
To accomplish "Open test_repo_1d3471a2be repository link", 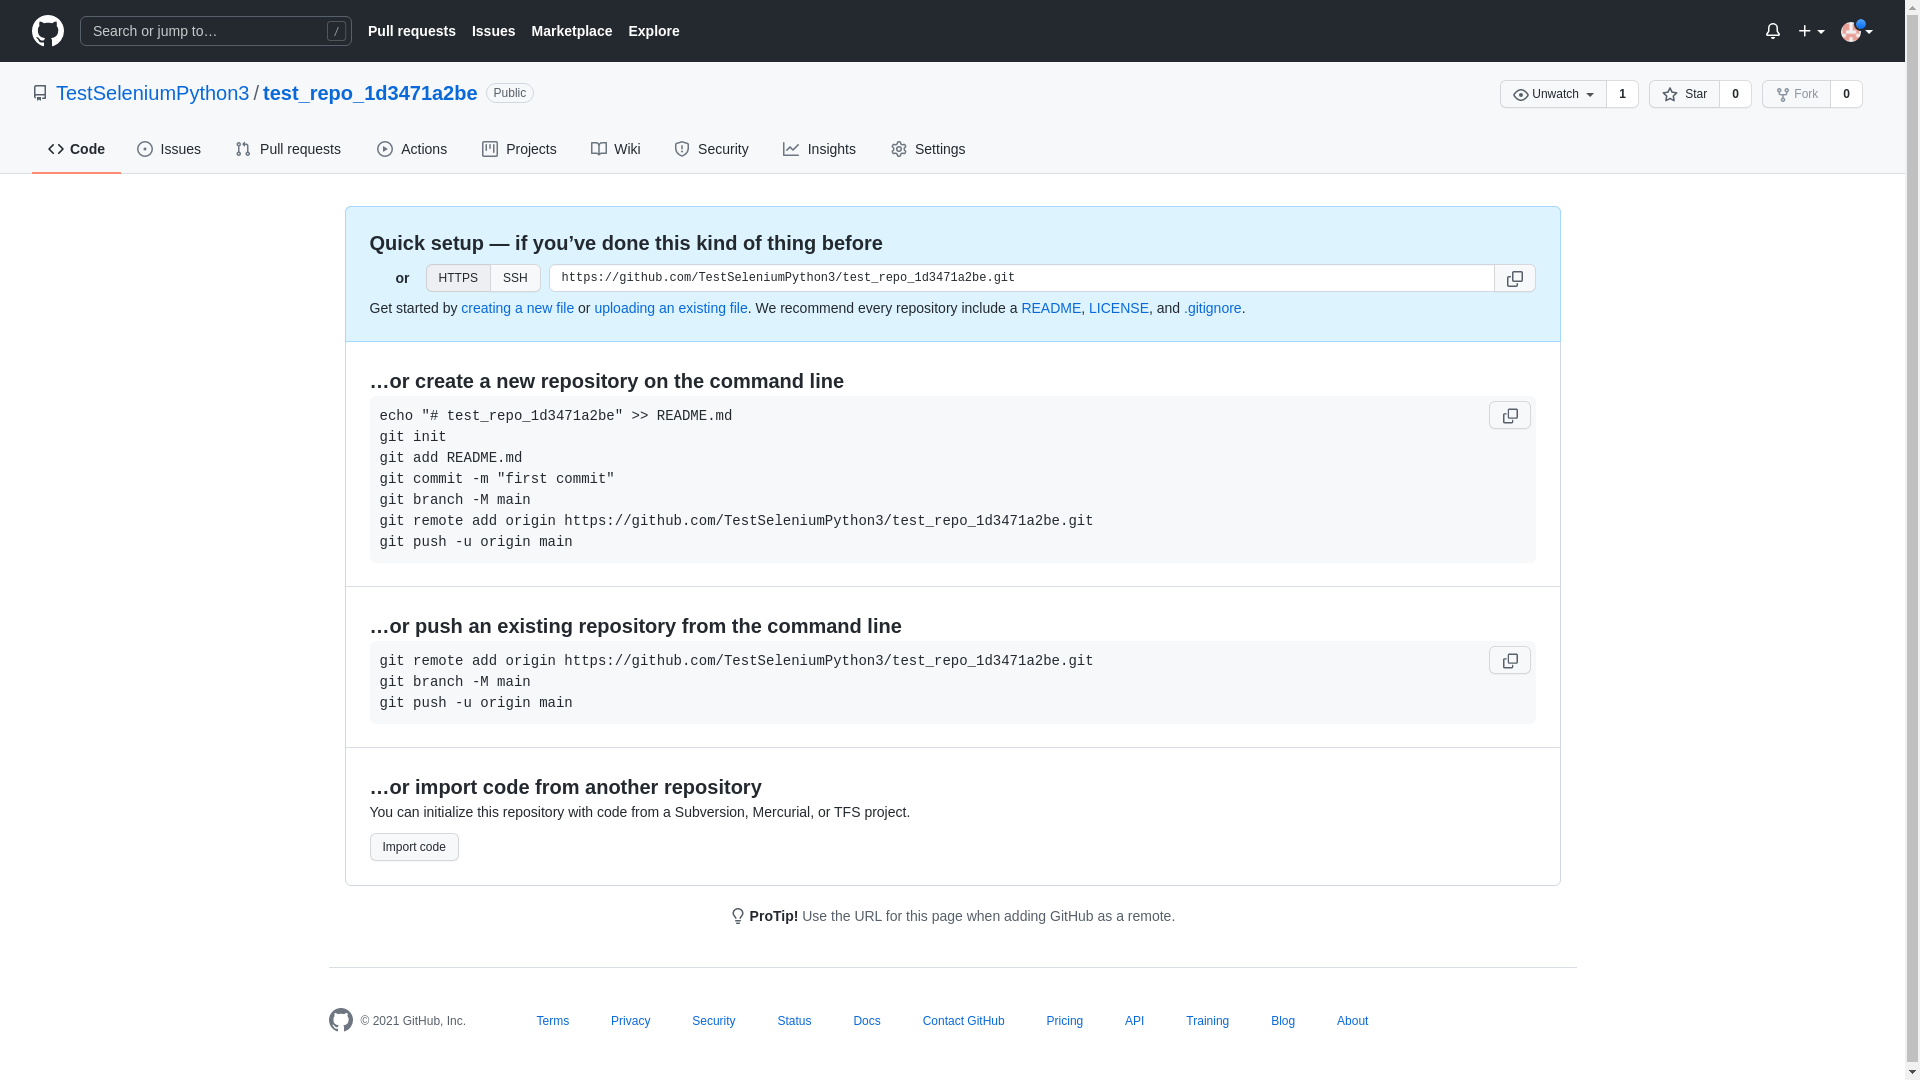I will tap(370, 93).
